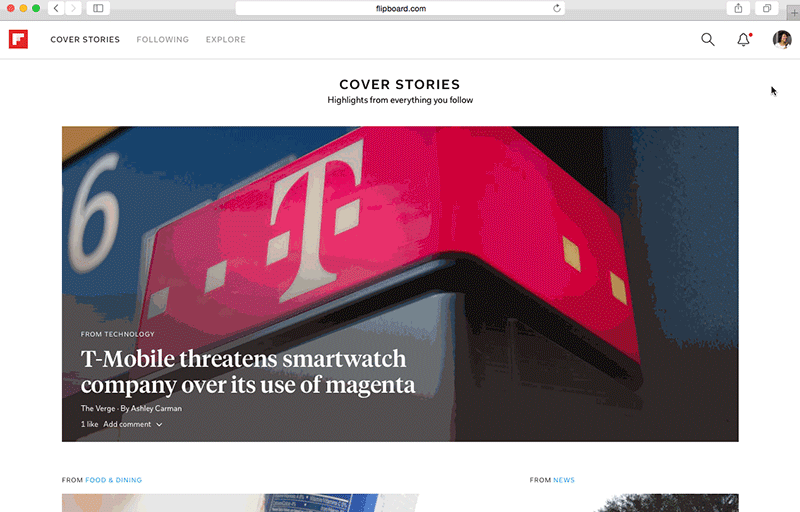Switch to the Following tab

pyautogui.click(x=163, y=39)
